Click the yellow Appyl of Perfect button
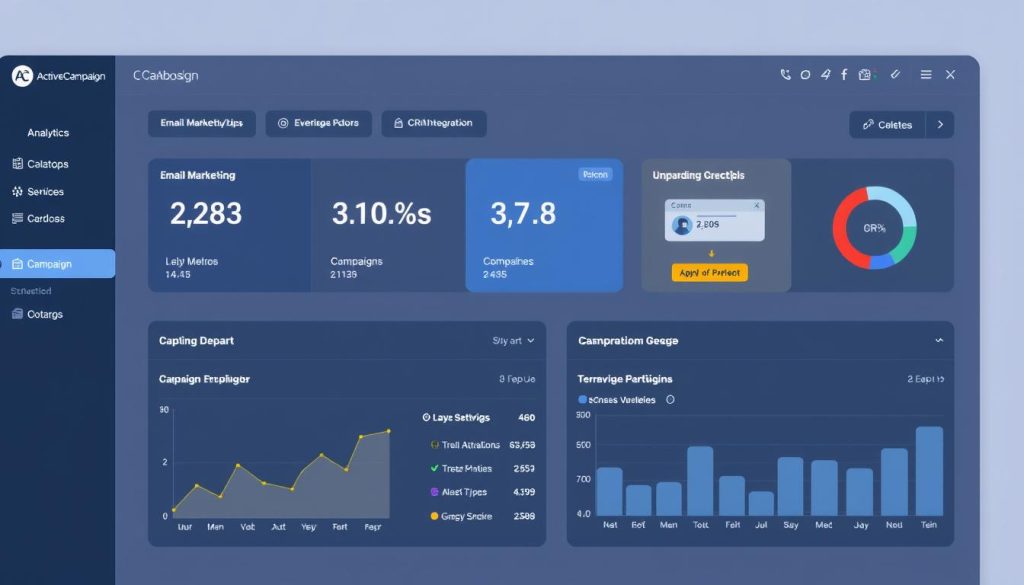The height and width of the screenshot is (585, 1024). [x=711, y=271]
